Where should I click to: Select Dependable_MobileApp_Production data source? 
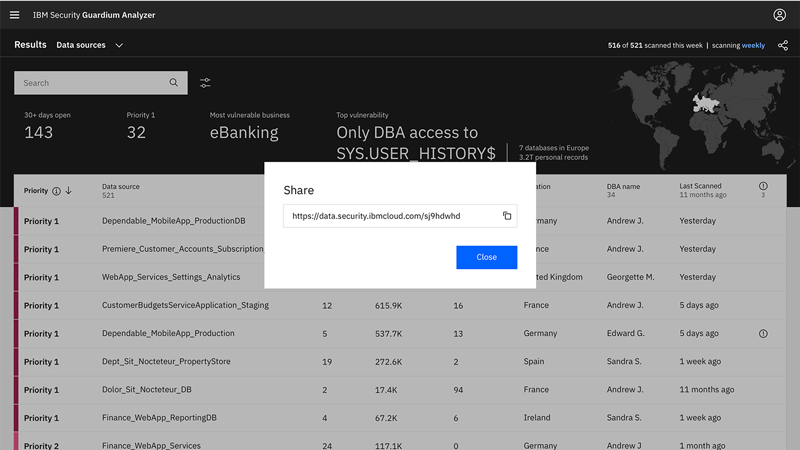click(x=168, y=333)
